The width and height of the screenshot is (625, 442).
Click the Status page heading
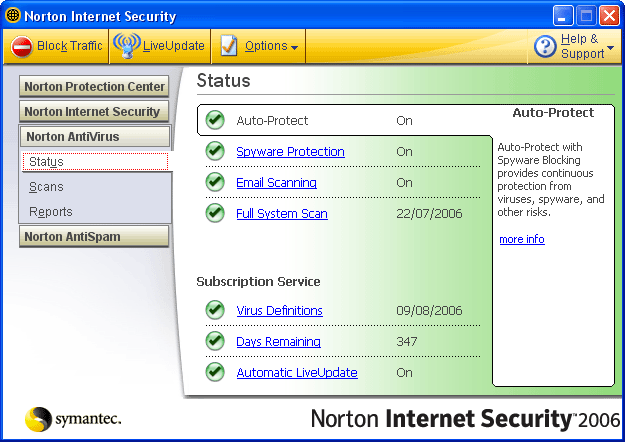pyautogui.click(x=223, y=81)
